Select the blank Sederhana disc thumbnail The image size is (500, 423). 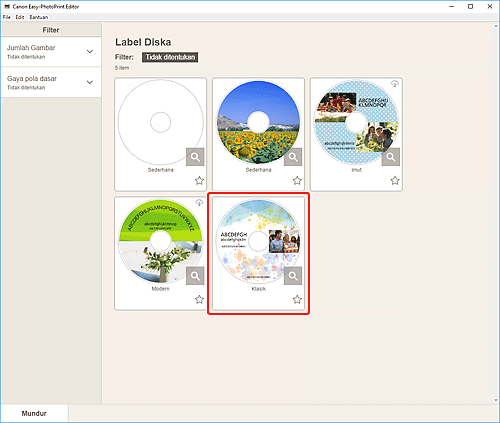click(161, 122)
